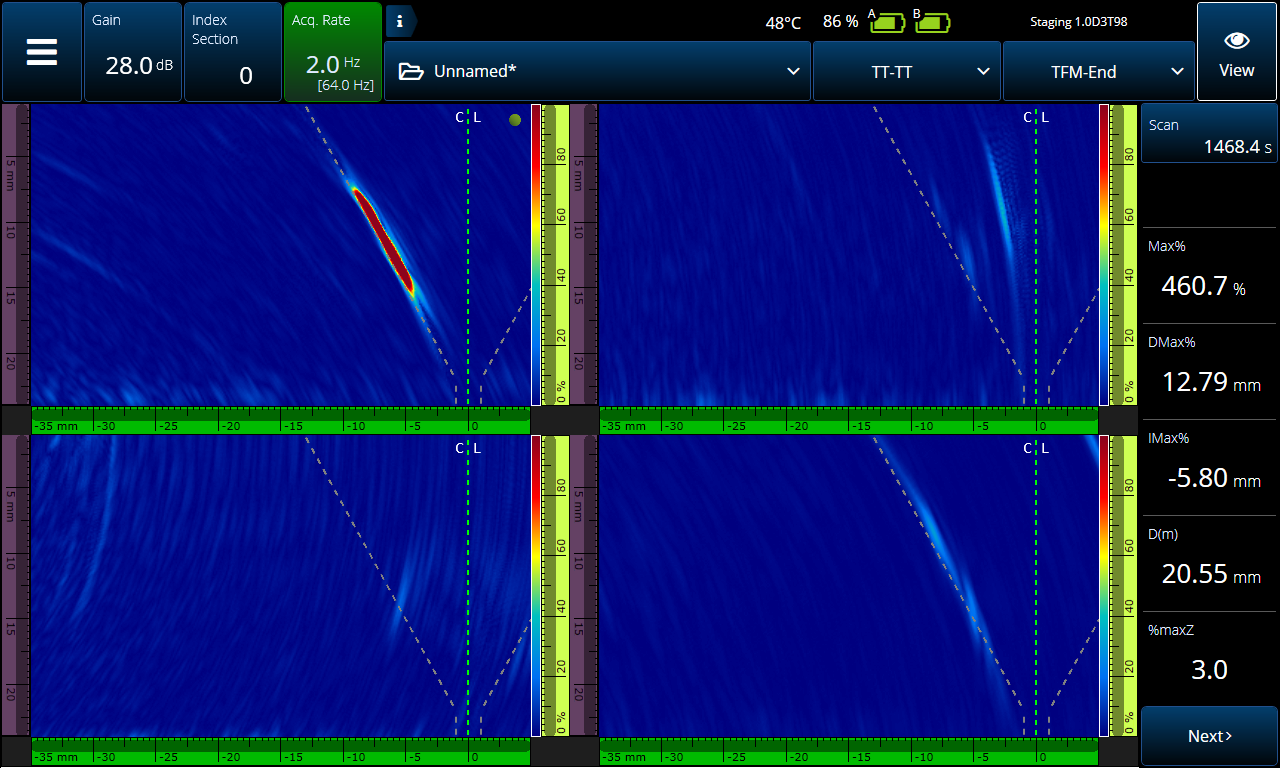Click the green indicator dot in top-left scan
This screenshot has height=768, width=1280.
click(x=515, y=120)
